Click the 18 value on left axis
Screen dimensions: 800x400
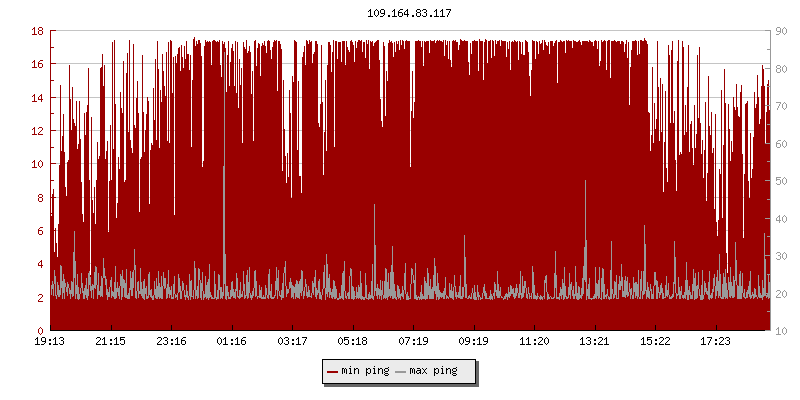(x=36, y=31)
